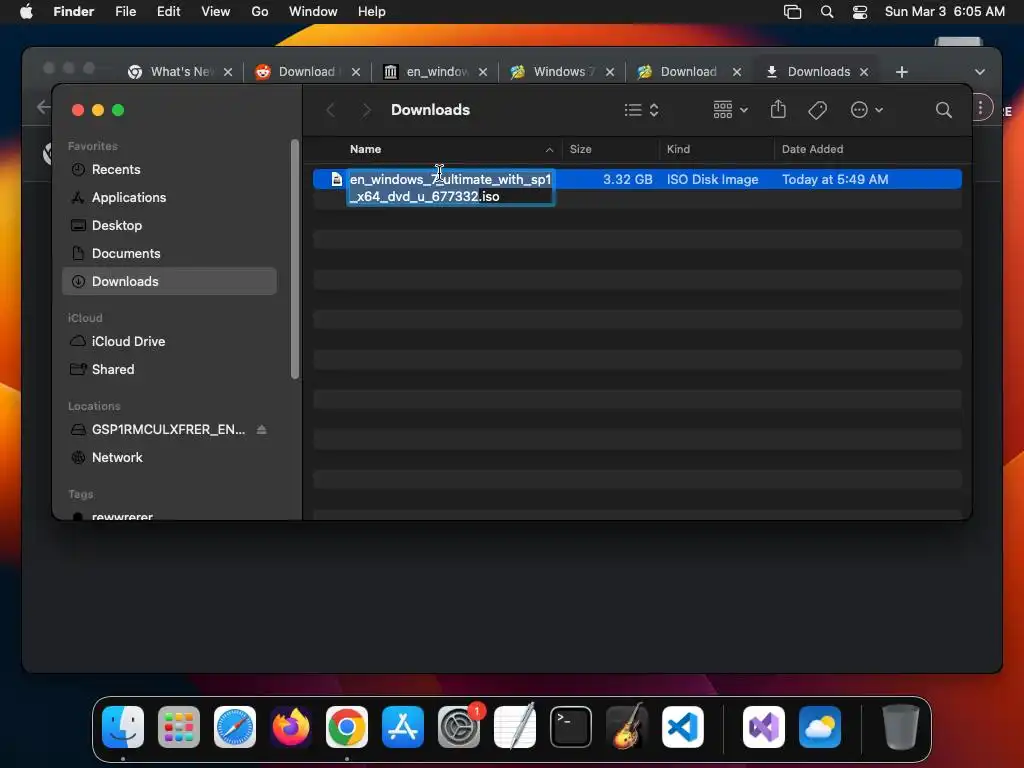Open the Go menu

pyautogui.click(x=259, y=12)
